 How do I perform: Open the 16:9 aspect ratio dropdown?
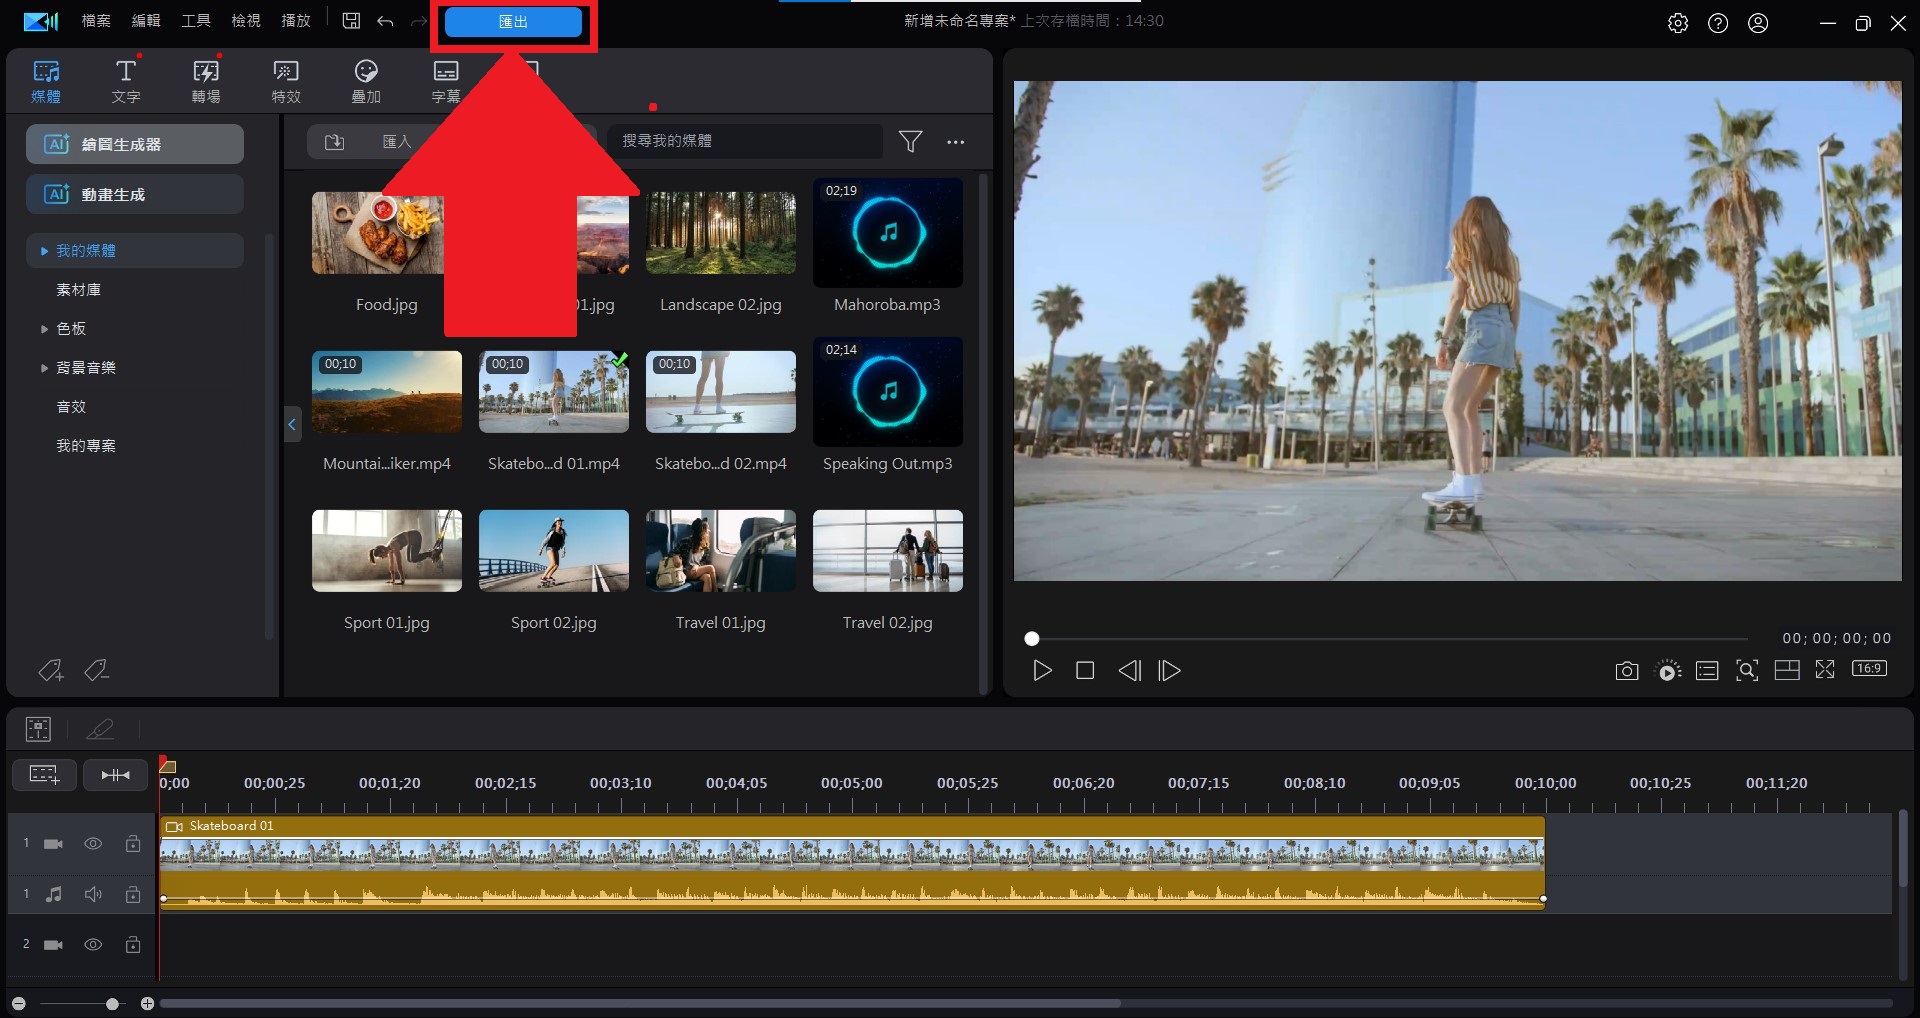click(1869, 669)
